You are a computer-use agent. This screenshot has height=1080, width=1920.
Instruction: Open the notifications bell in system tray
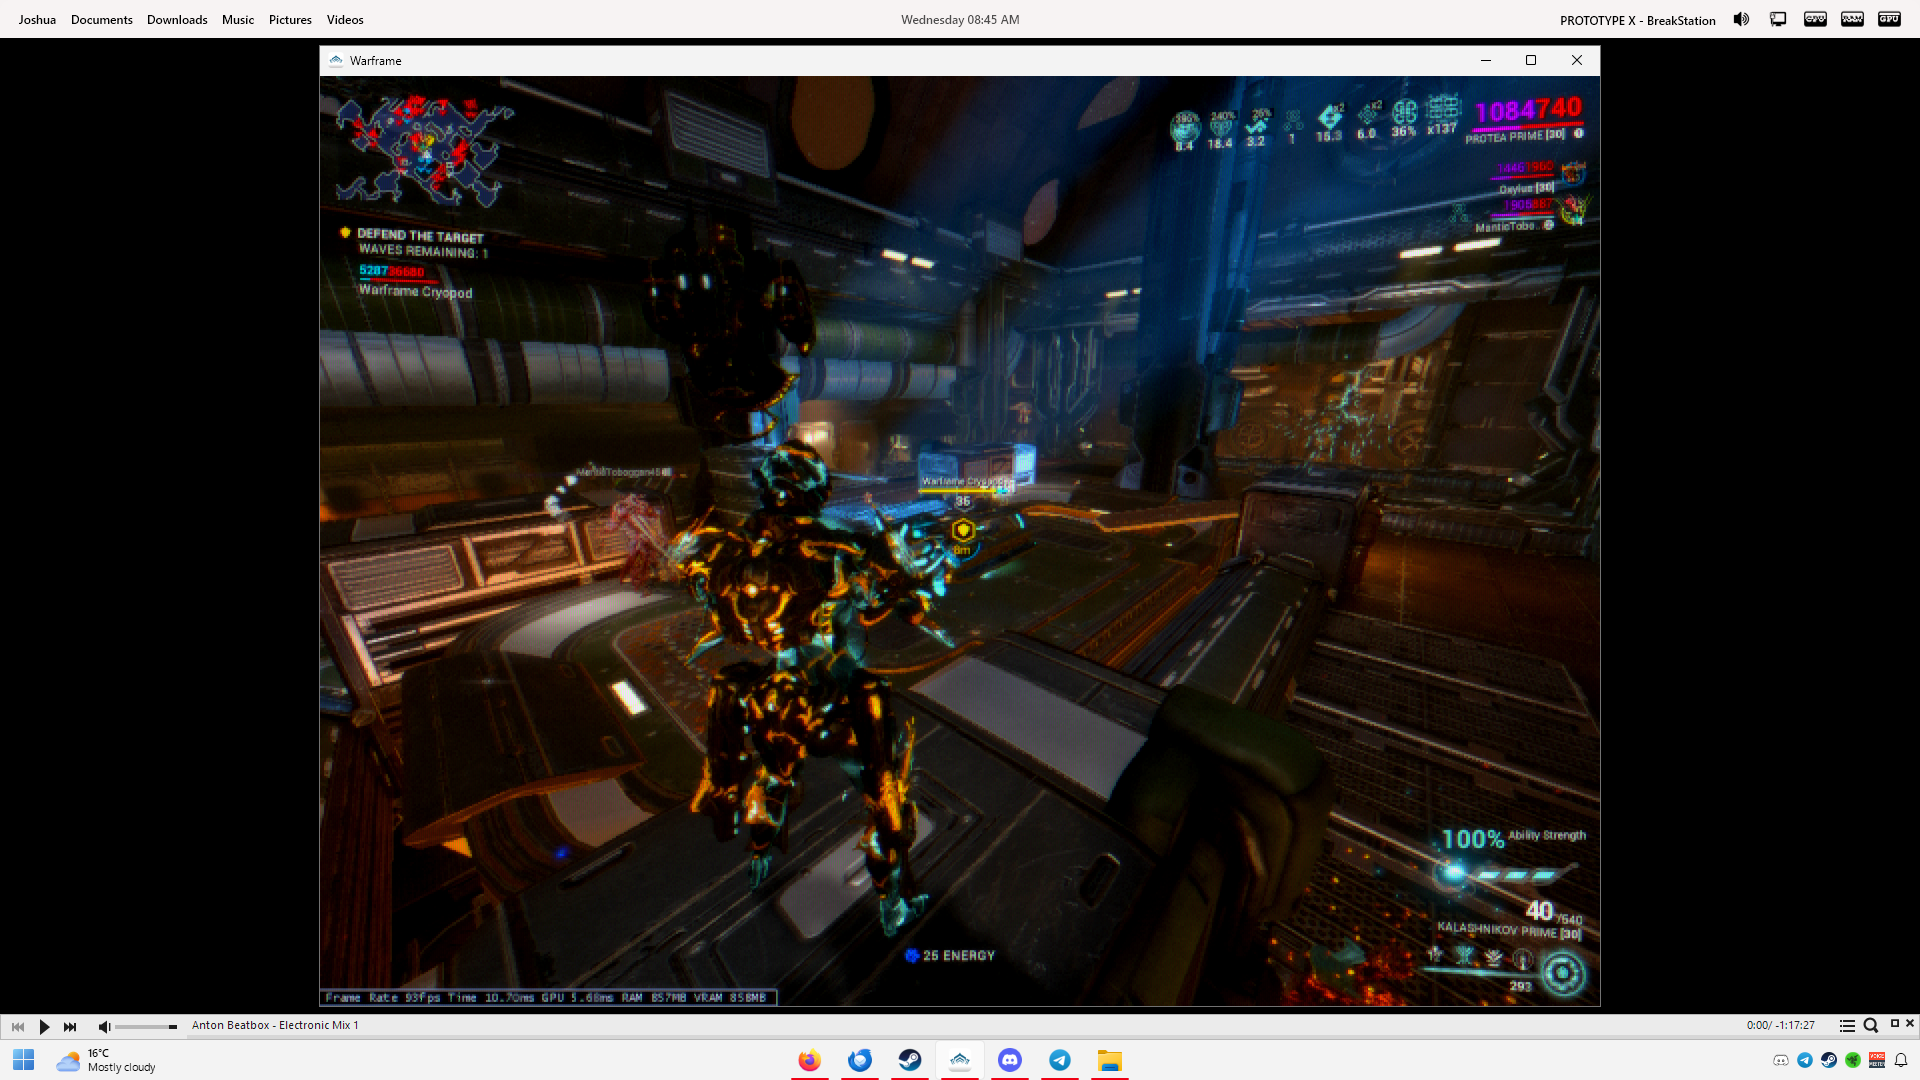1901,1060
